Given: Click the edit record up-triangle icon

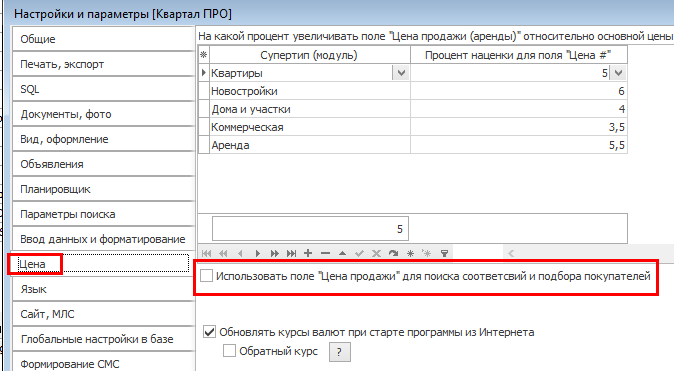Looking at the screenshot, I should tap(342, 253).
